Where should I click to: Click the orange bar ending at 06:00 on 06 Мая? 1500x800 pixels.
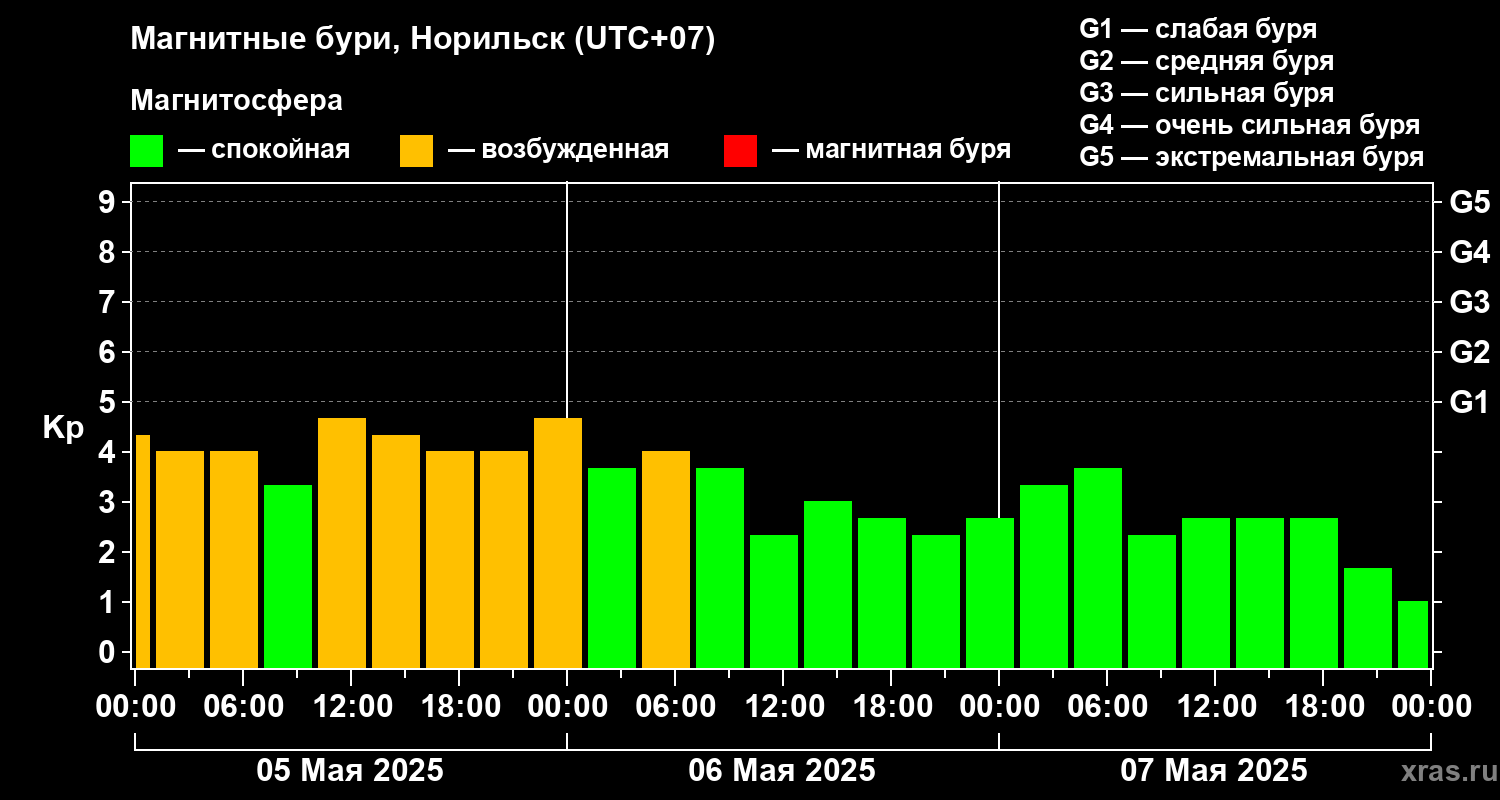coord(666,559)
